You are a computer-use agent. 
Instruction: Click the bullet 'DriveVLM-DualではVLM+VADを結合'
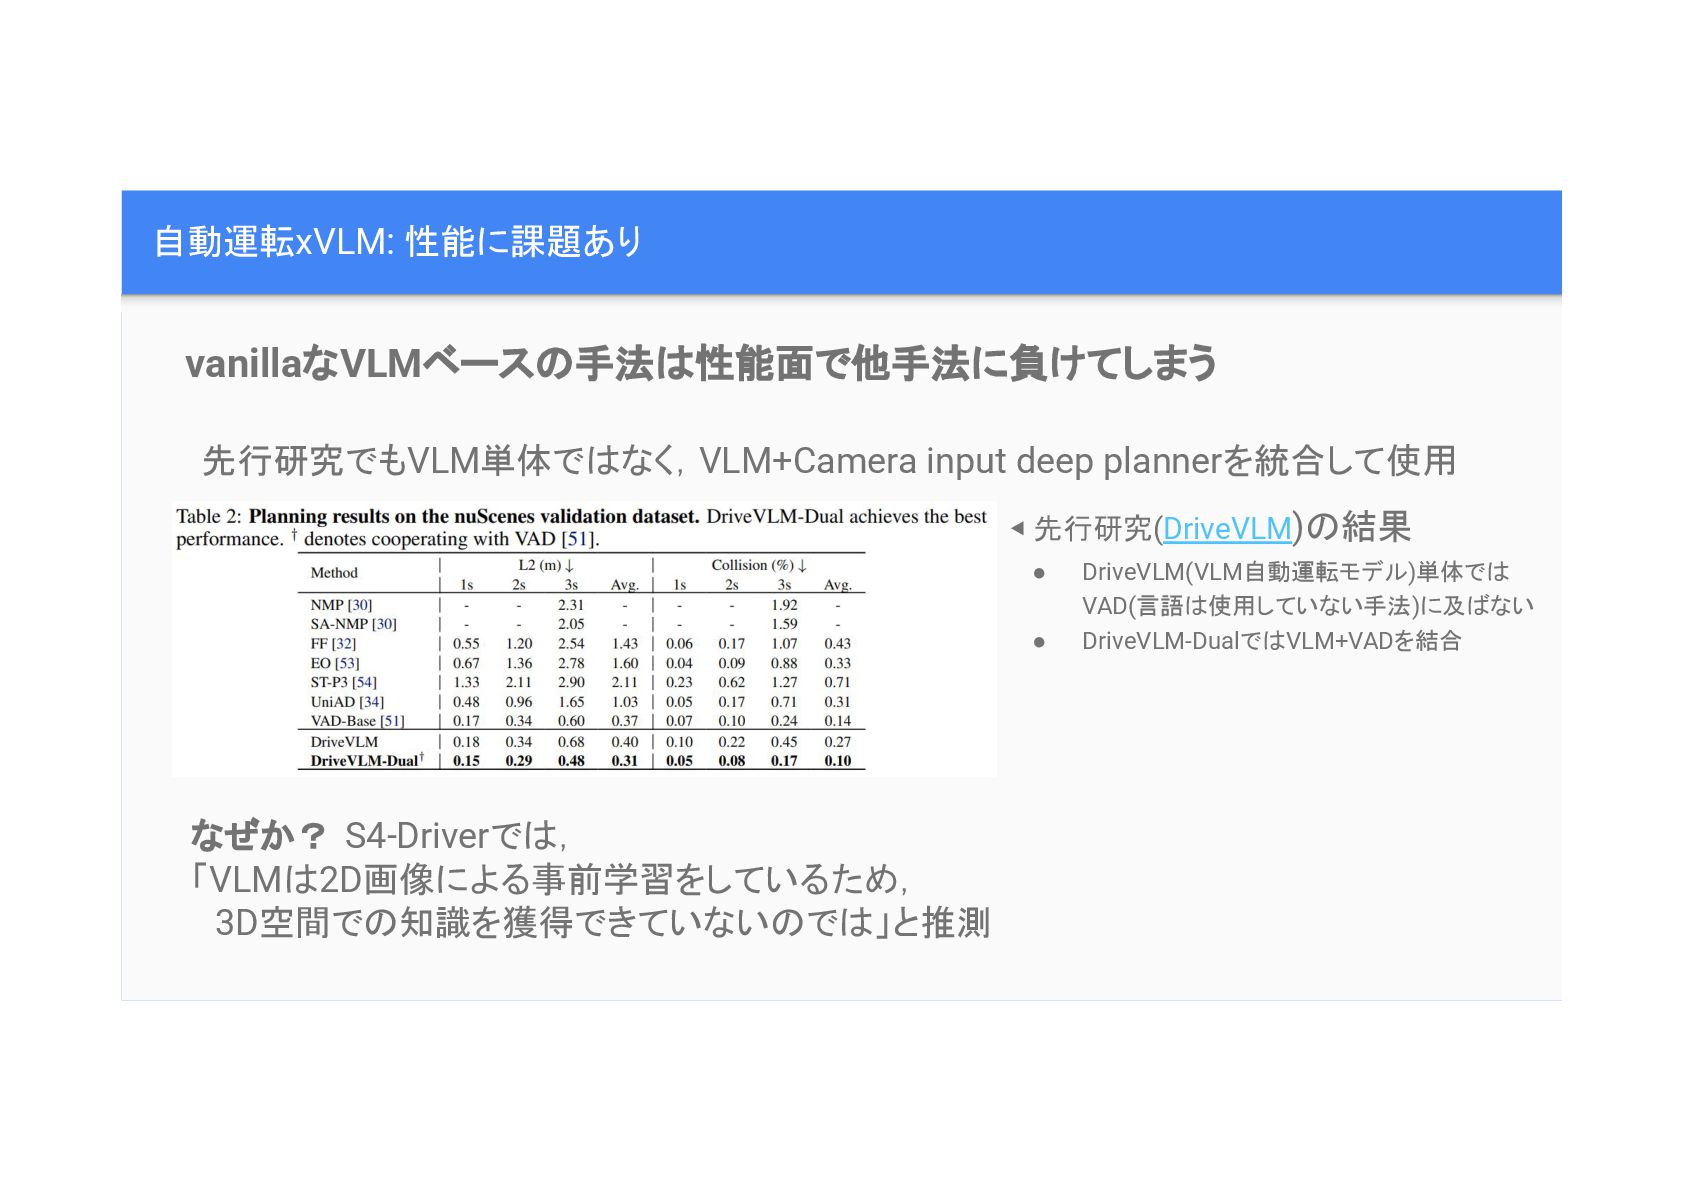[x=1271, y=641]
